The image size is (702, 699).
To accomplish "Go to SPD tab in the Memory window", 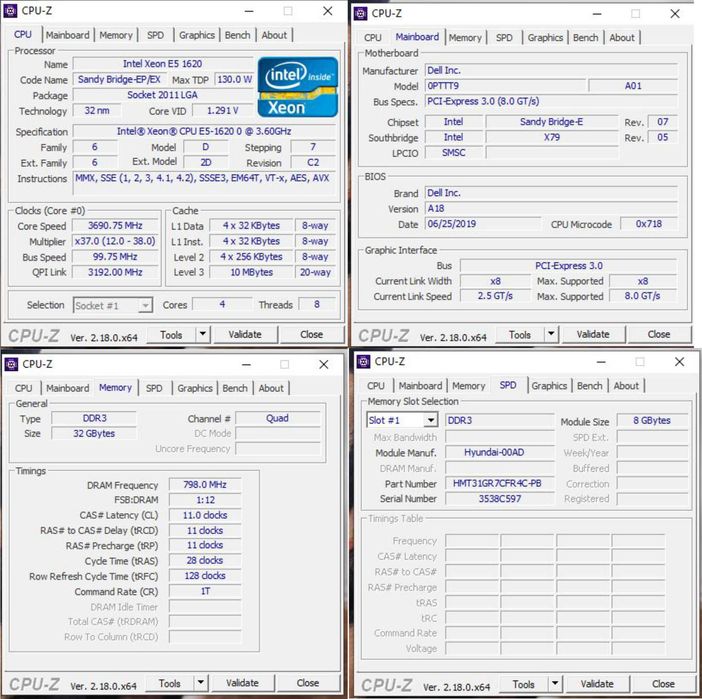I will 154,388.
